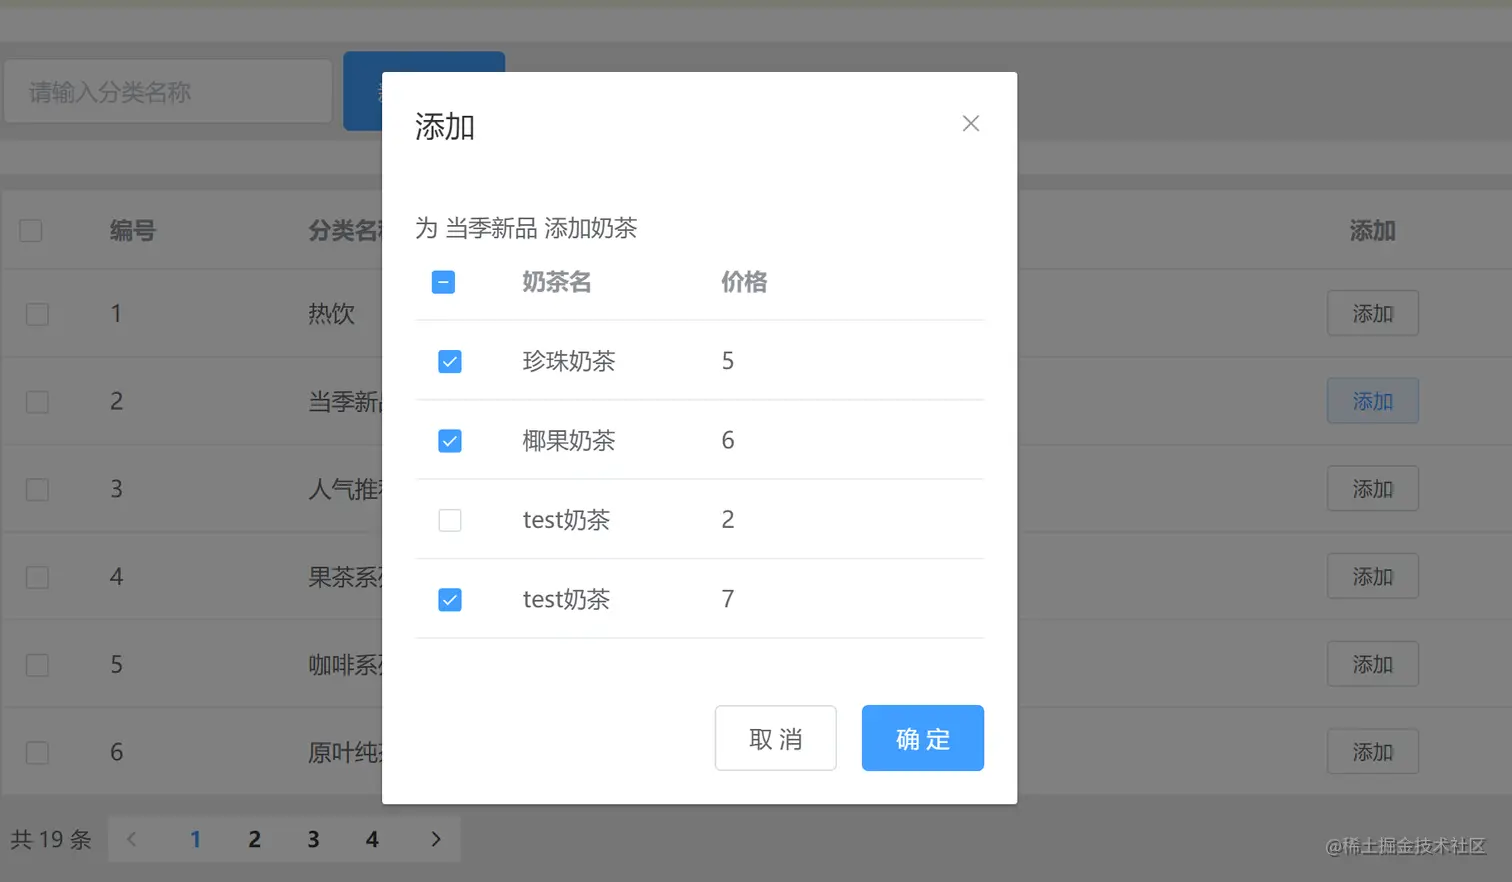Tick the checkbox for row 4
The height and width of the screenshot is (882, 1512).
tap(37, 577)
